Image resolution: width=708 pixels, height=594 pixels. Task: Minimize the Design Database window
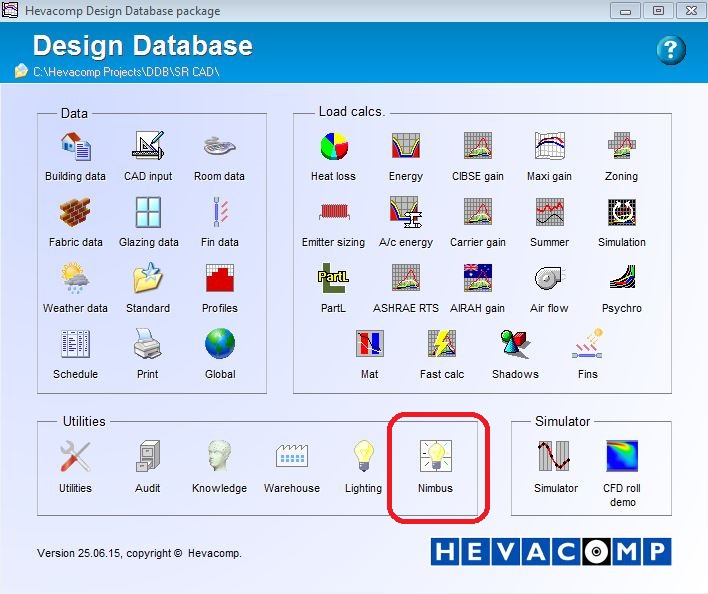pos(625,11)
